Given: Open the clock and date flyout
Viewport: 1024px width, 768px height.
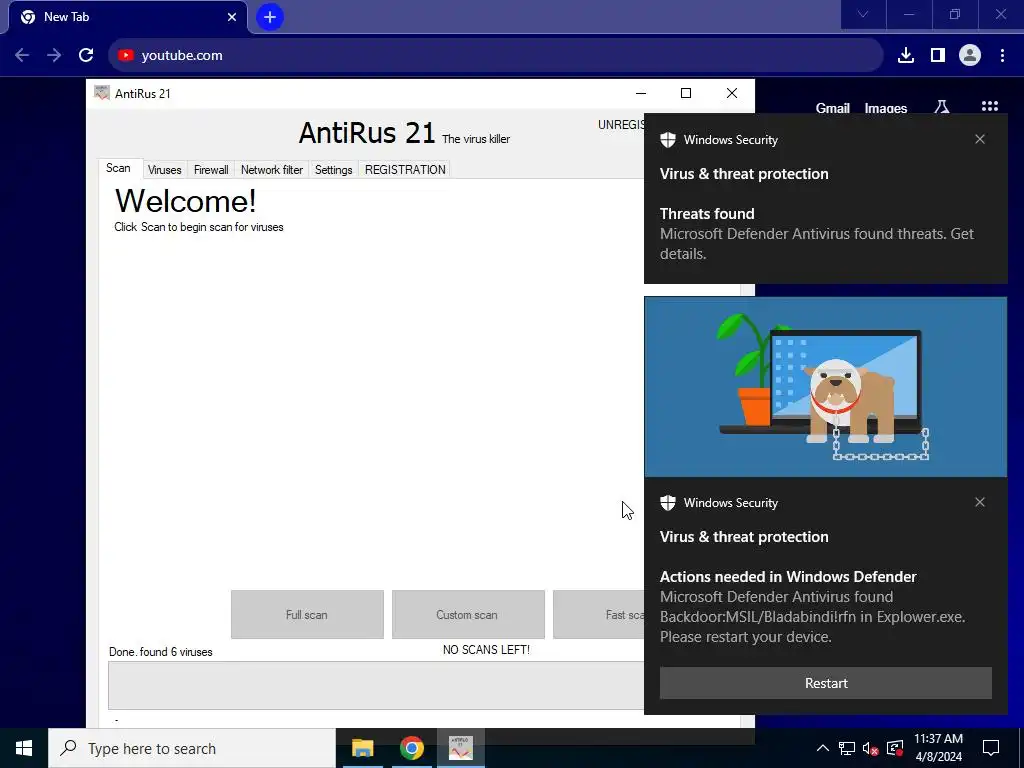Looking at the screenshot, I should (938, 748).
